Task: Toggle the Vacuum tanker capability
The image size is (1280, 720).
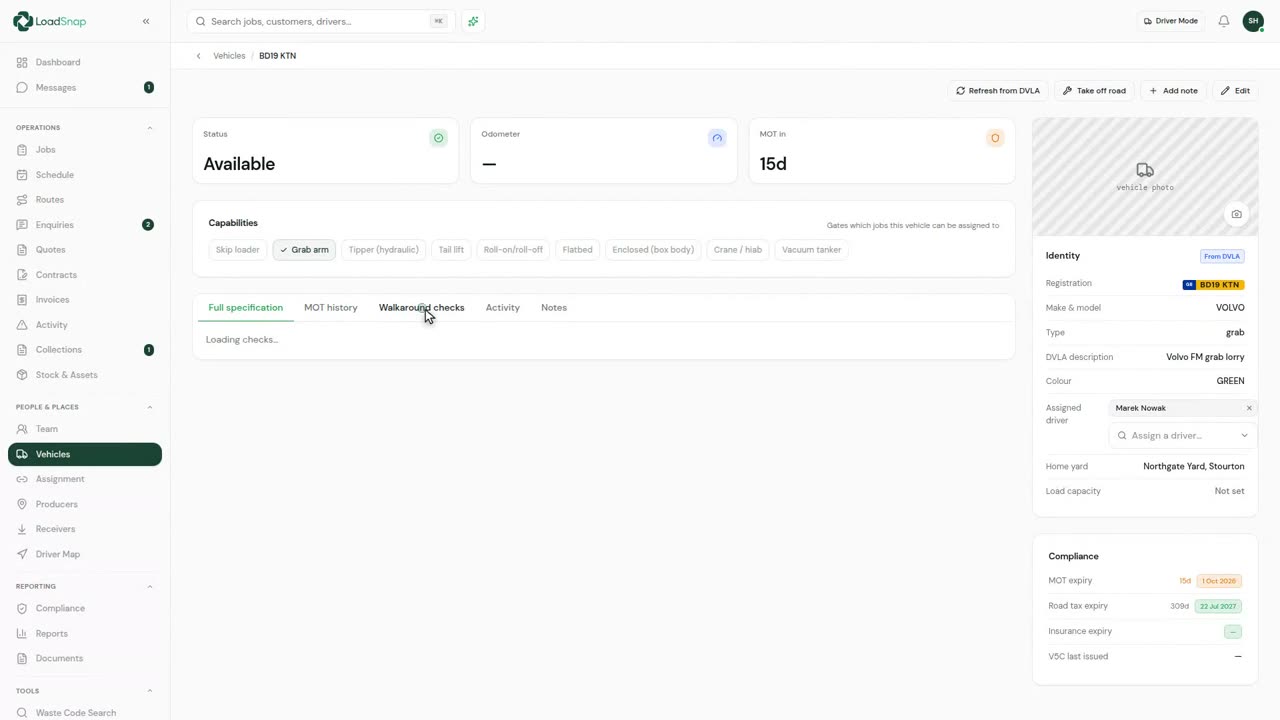Action: click(811, 250)
